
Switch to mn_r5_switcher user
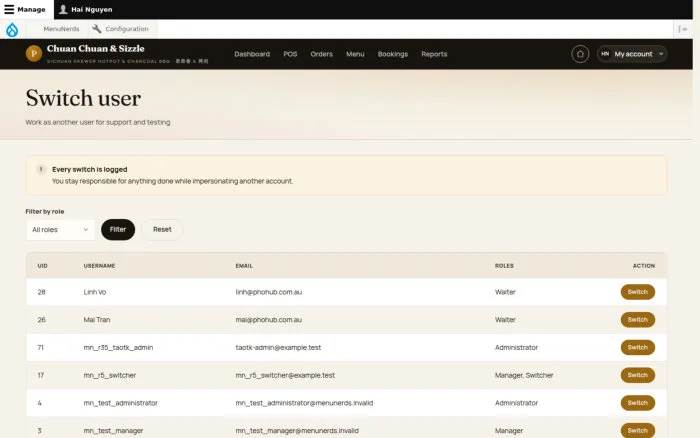[638, 375]
